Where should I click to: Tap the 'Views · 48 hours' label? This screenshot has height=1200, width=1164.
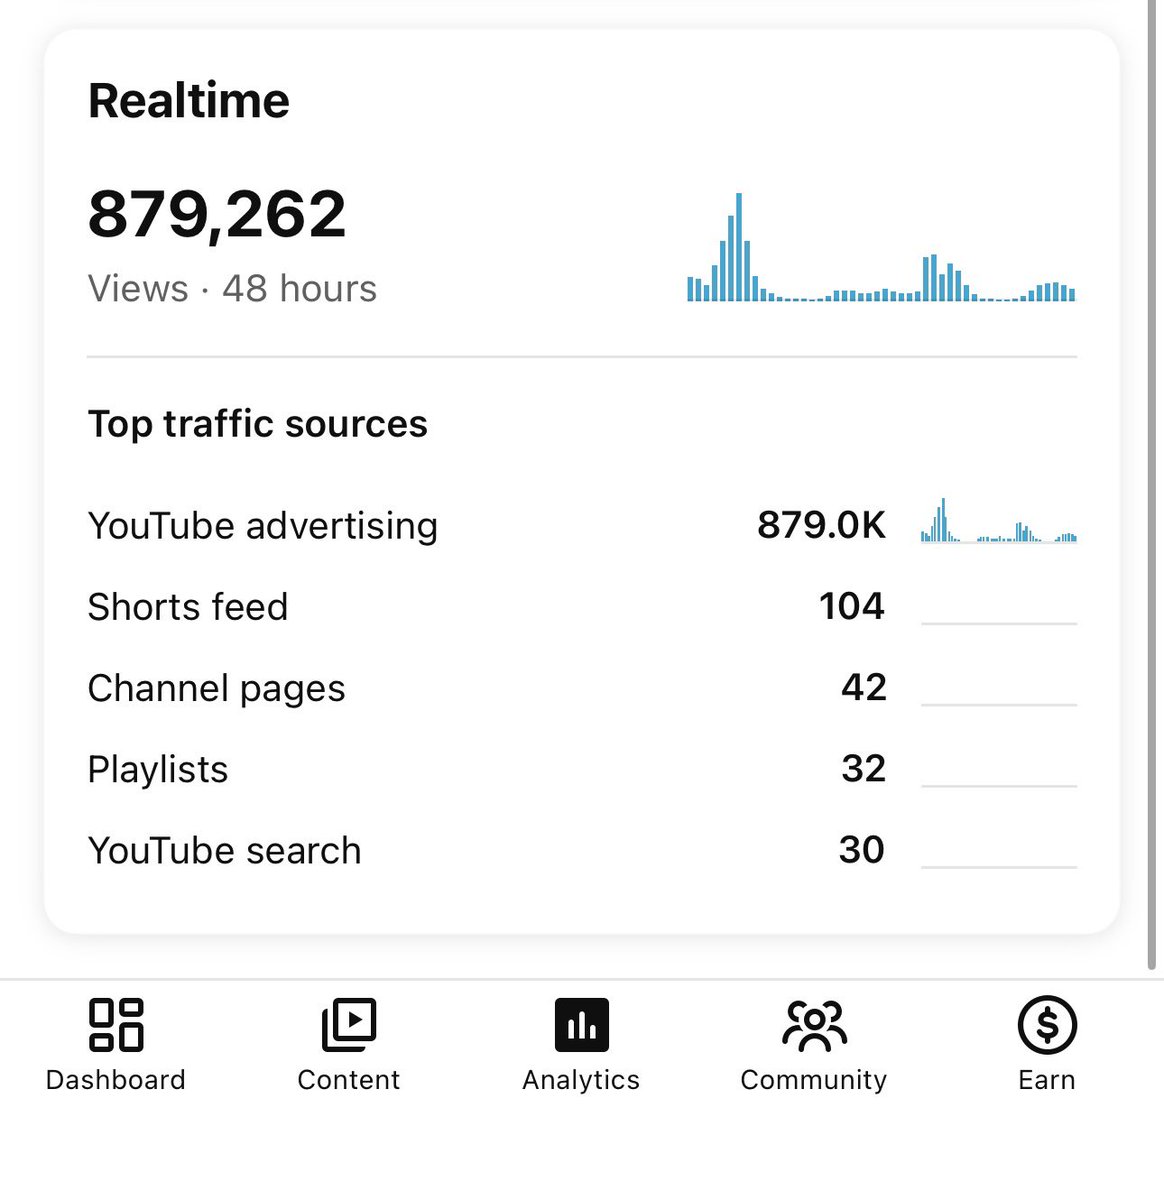pos(232,288)
